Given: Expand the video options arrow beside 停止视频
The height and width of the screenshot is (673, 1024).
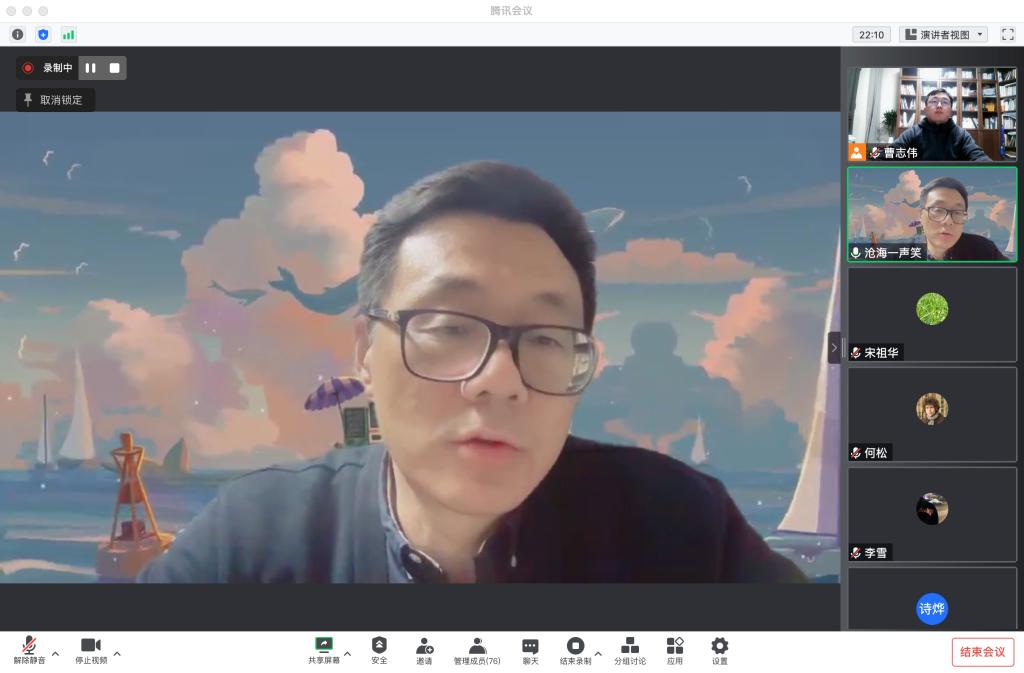Looking at the screenshot, I should [x=117, y=654].
